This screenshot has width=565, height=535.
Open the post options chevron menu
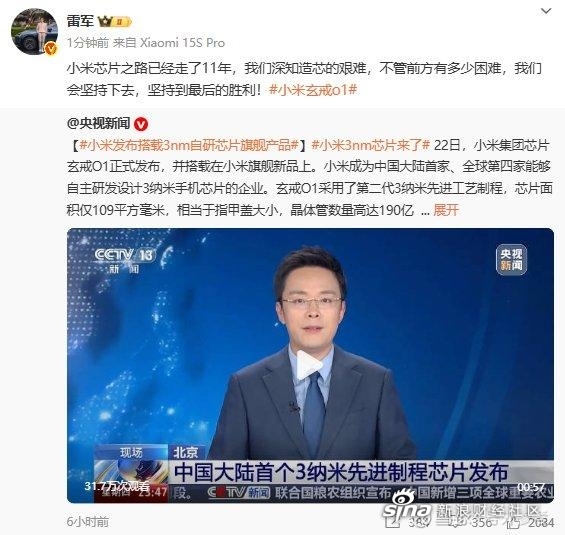(x=546, y=11)
